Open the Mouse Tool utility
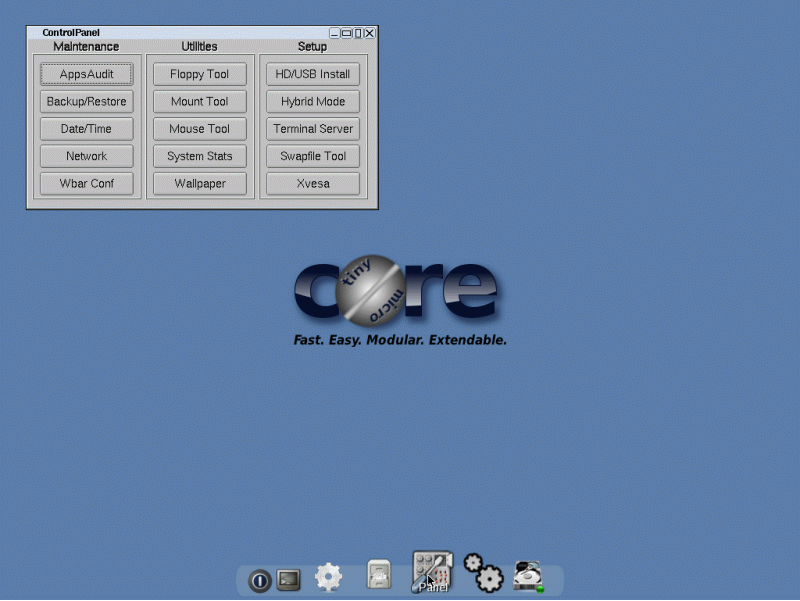The width and height of the screenshot is (800, 601). [200, 129]
